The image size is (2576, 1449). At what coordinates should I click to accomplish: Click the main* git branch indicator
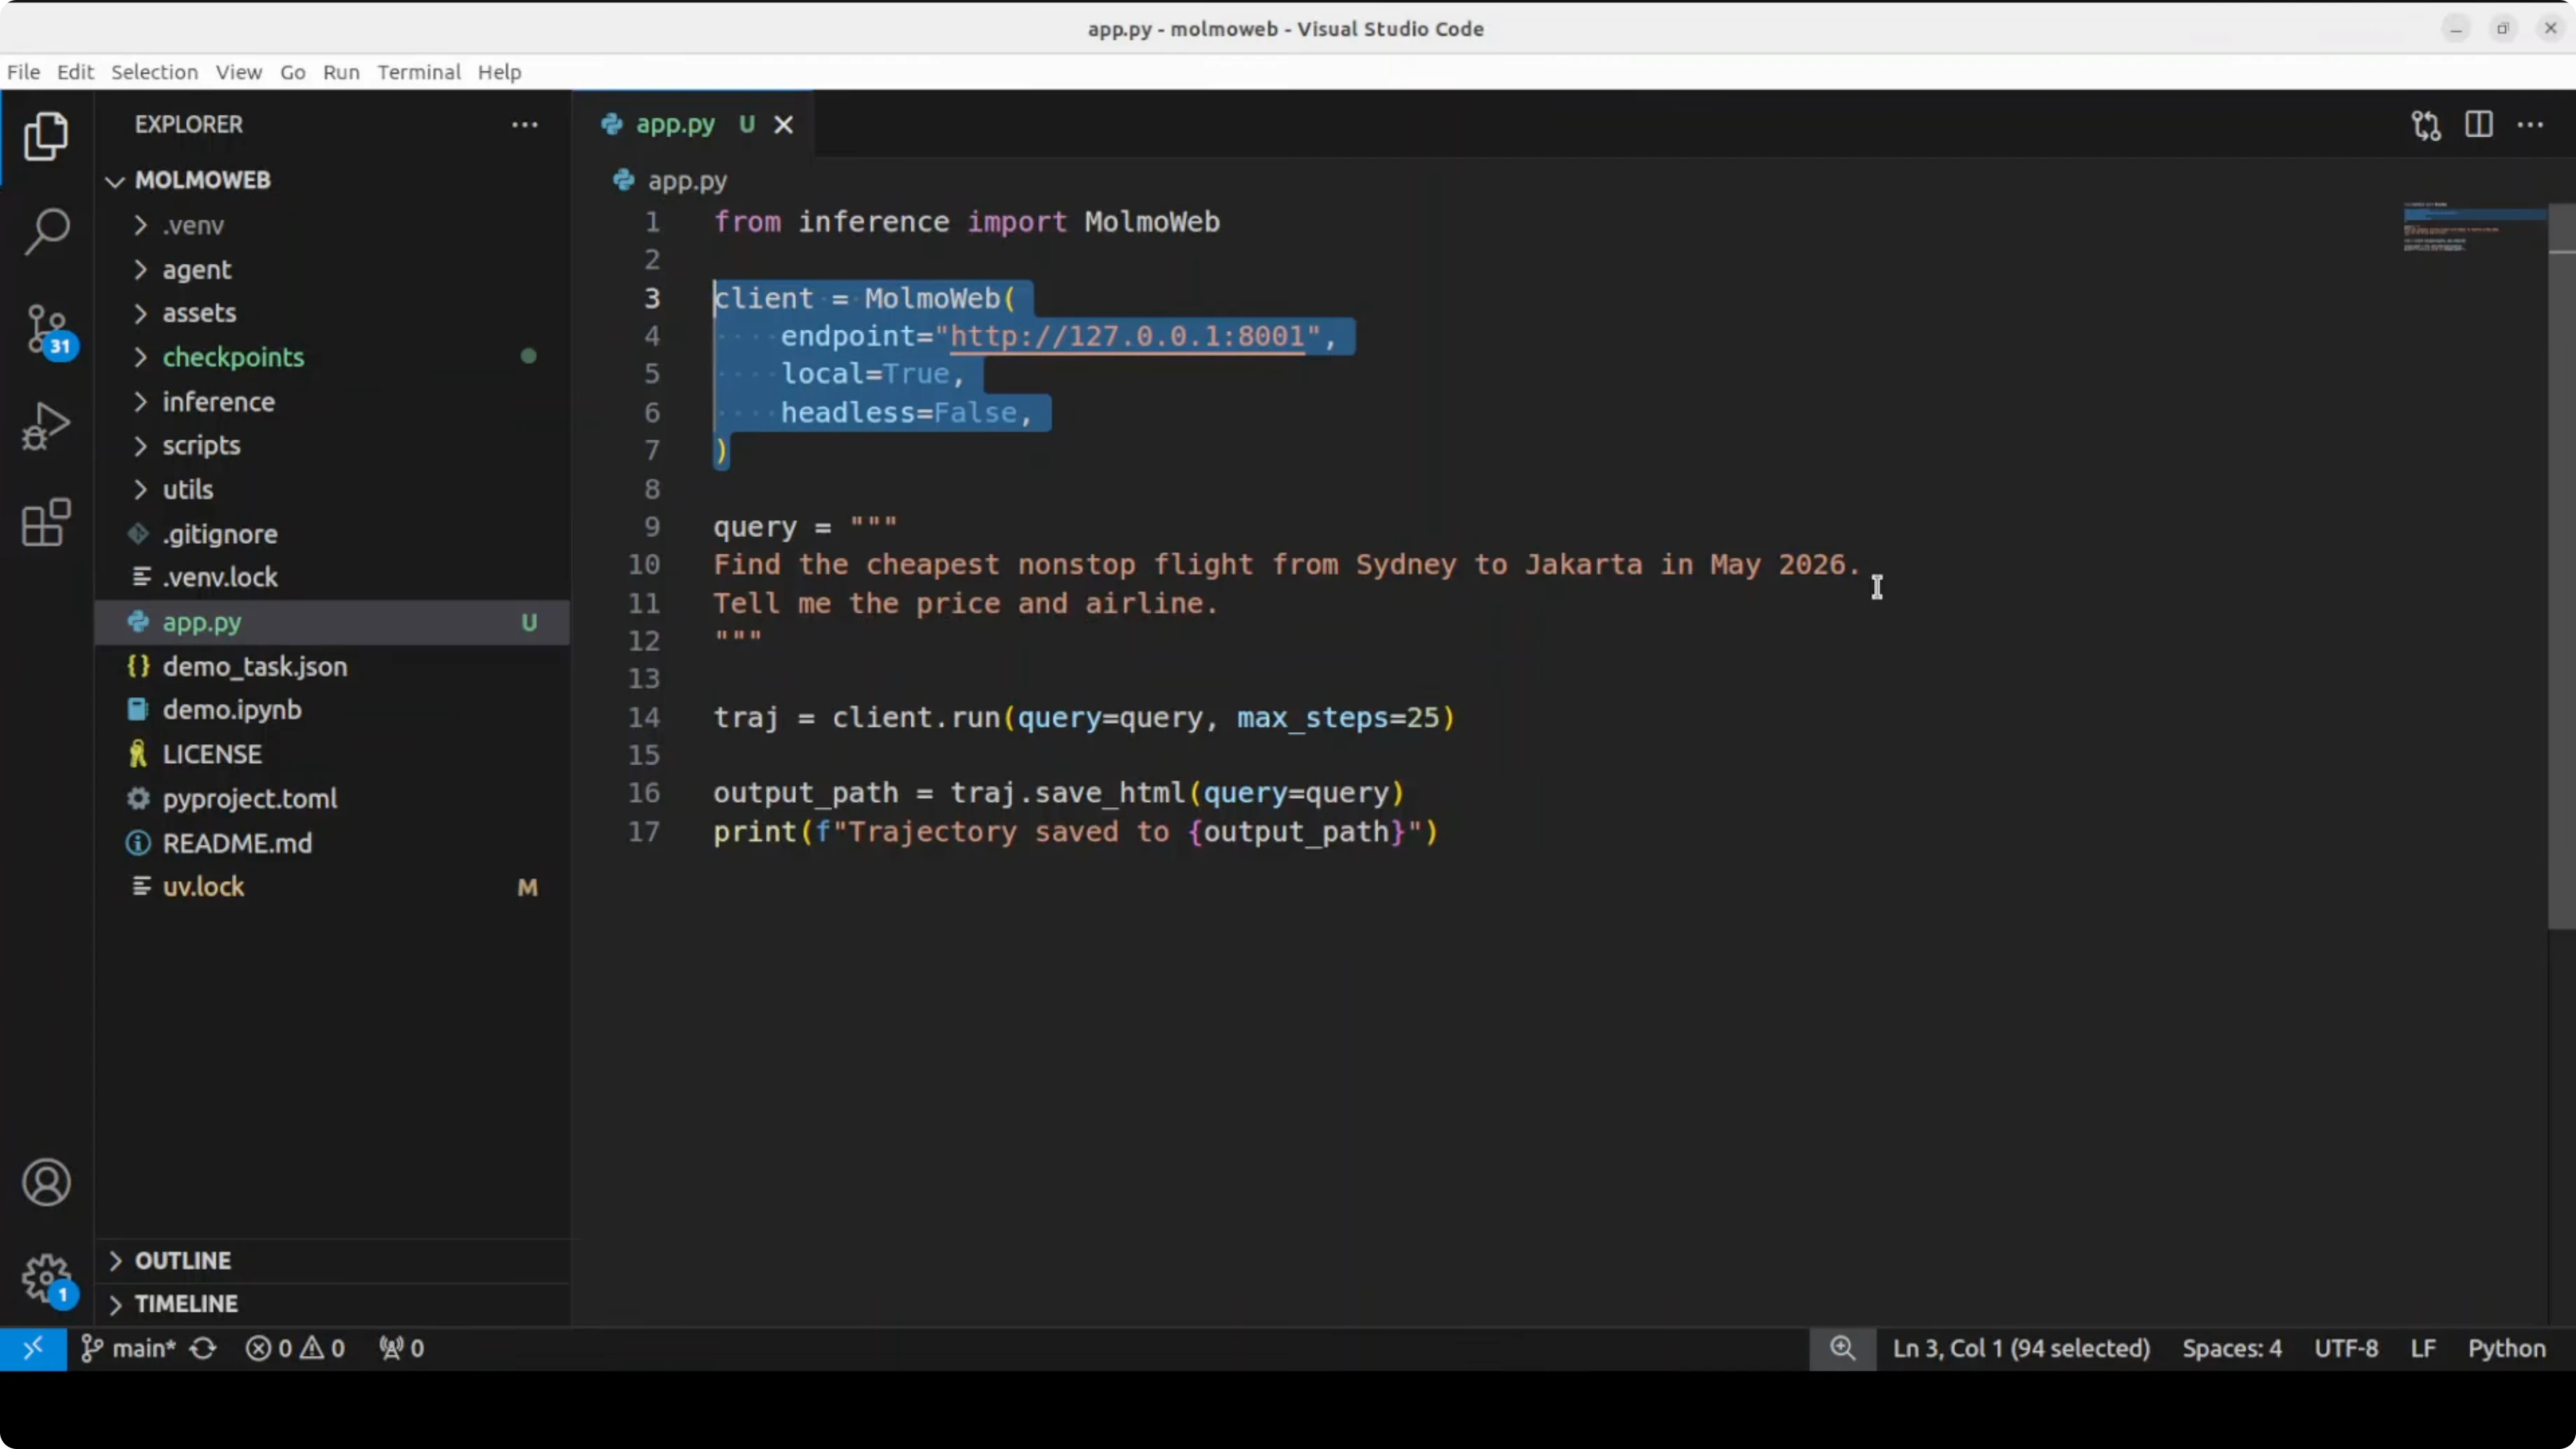(130, 1348)
